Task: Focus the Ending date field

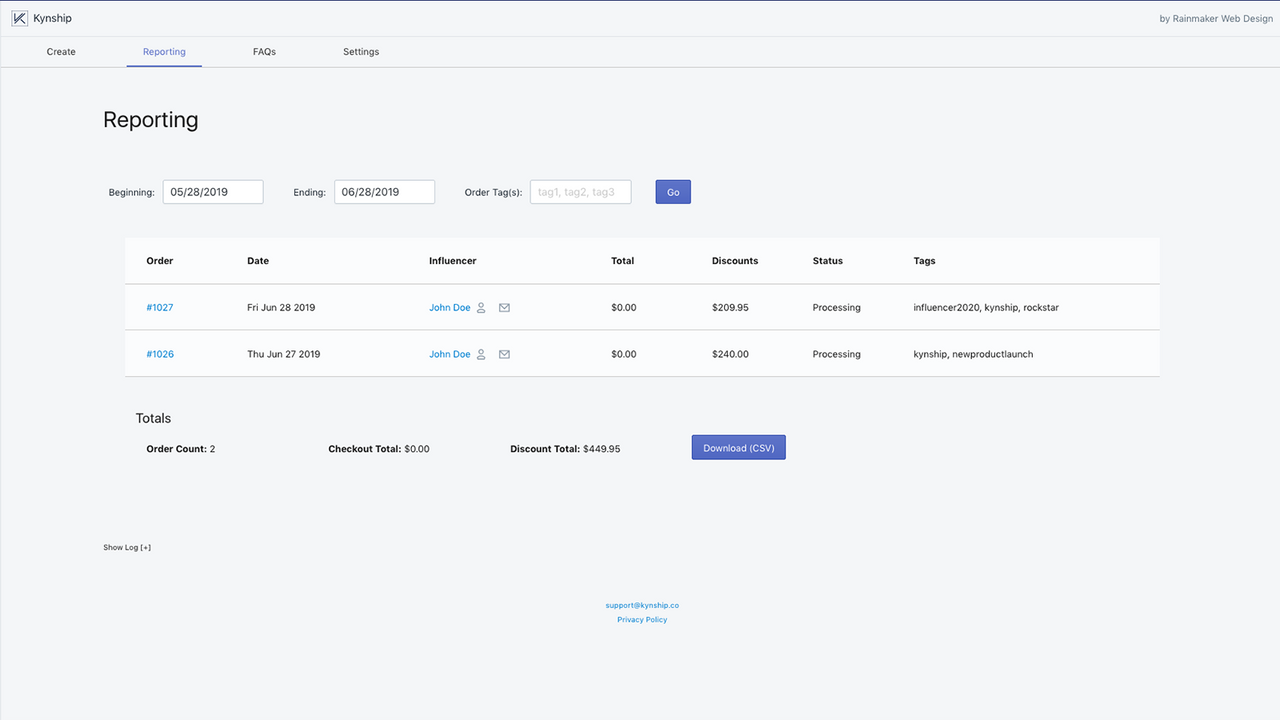Action: tap(384, 192)
